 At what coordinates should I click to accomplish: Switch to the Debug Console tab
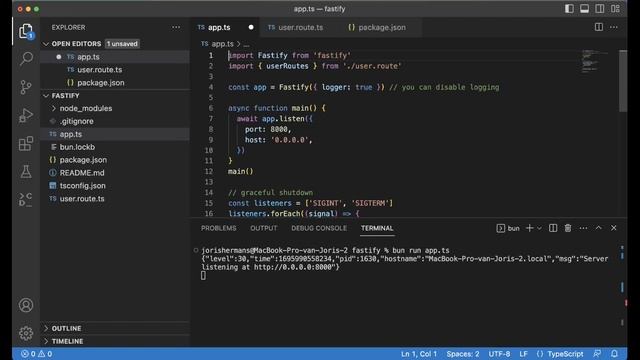(x=319, y=228)
